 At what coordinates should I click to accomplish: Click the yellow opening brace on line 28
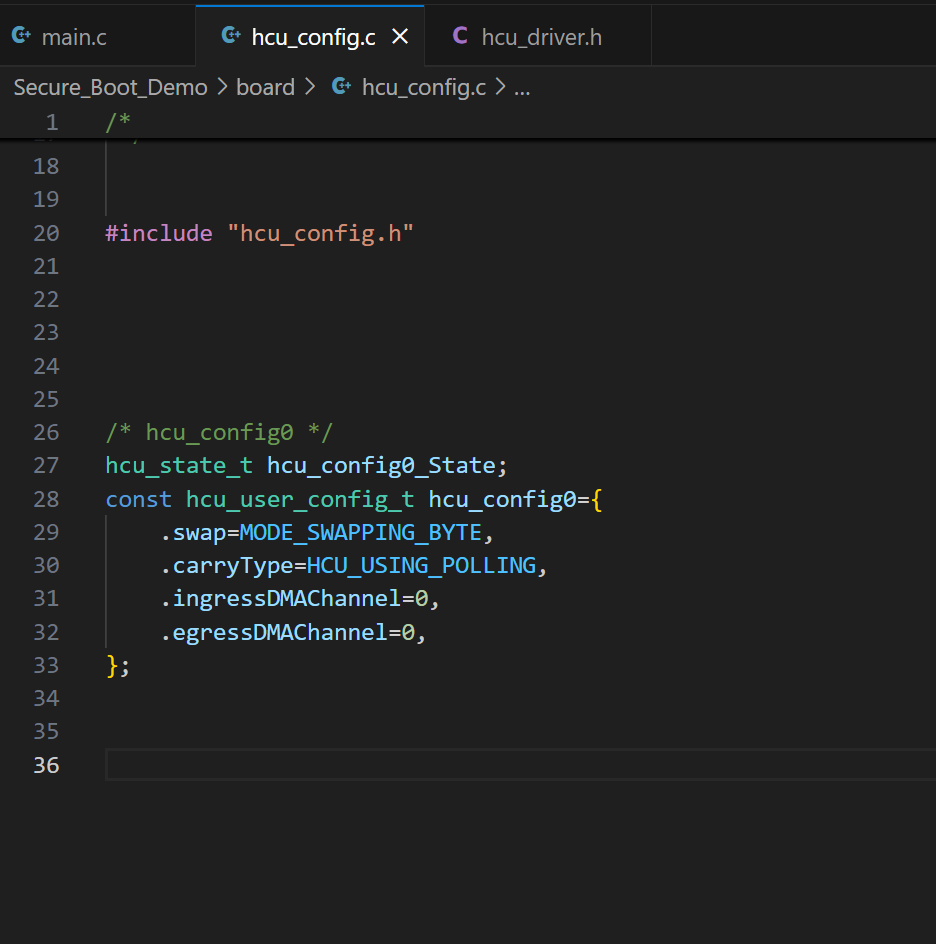[x=596, y=499]
